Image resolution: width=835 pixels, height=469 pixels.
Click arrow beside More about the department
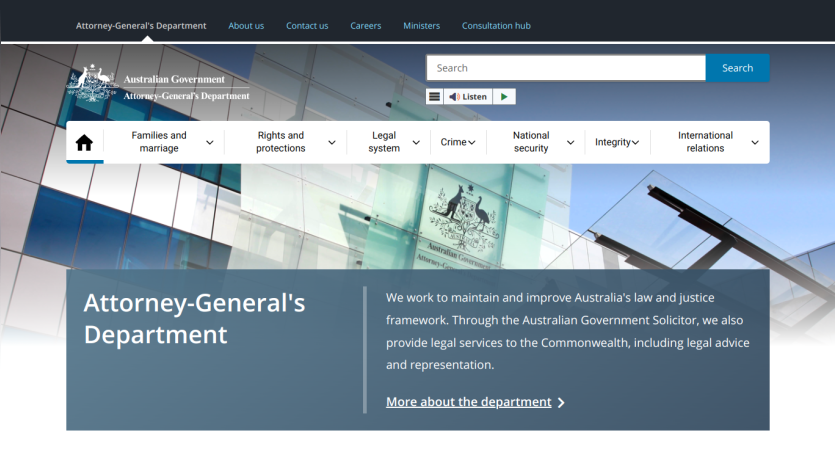coord(561,402)
